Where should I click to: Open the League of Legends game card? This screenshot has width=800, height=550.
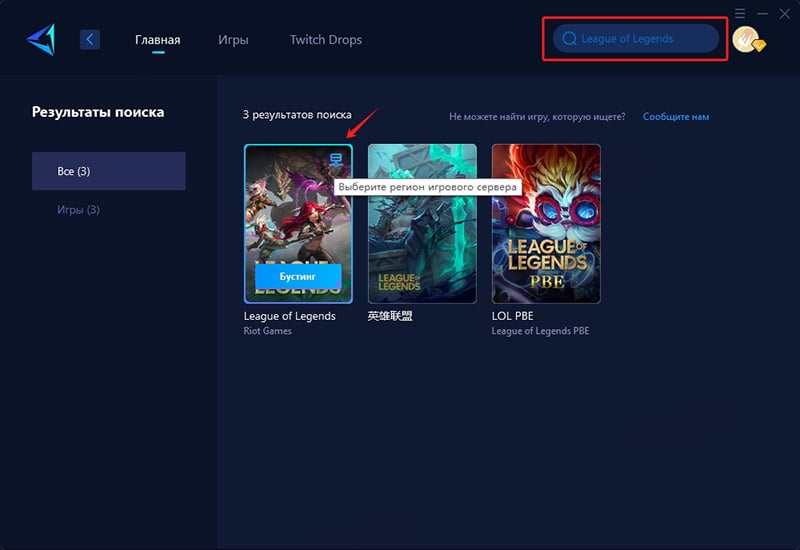tap(298, 224)
